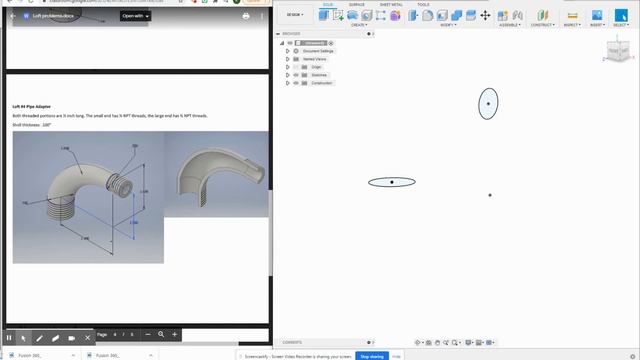
Task: Click the Combine tool
Action: pyautogui.click(x=456, y=16)
